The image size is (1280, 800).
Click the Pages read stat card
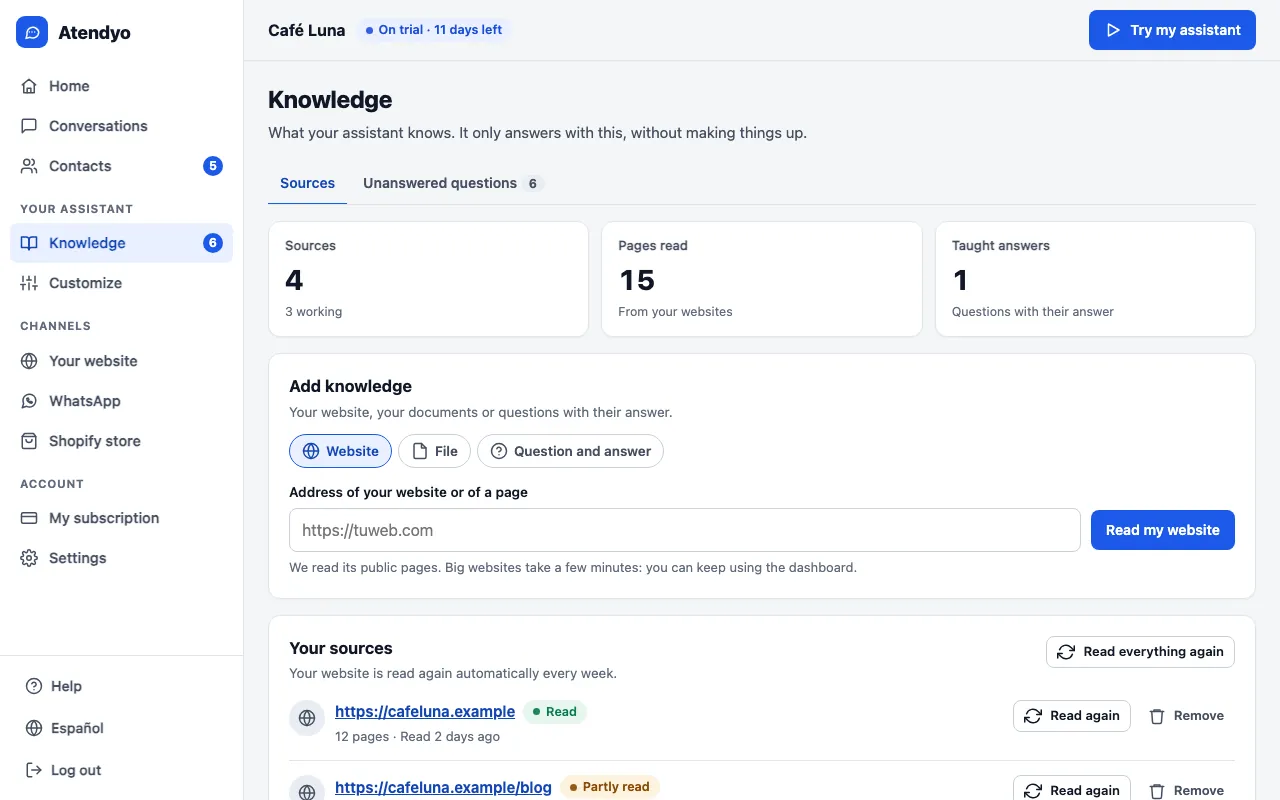coord(761,279)
